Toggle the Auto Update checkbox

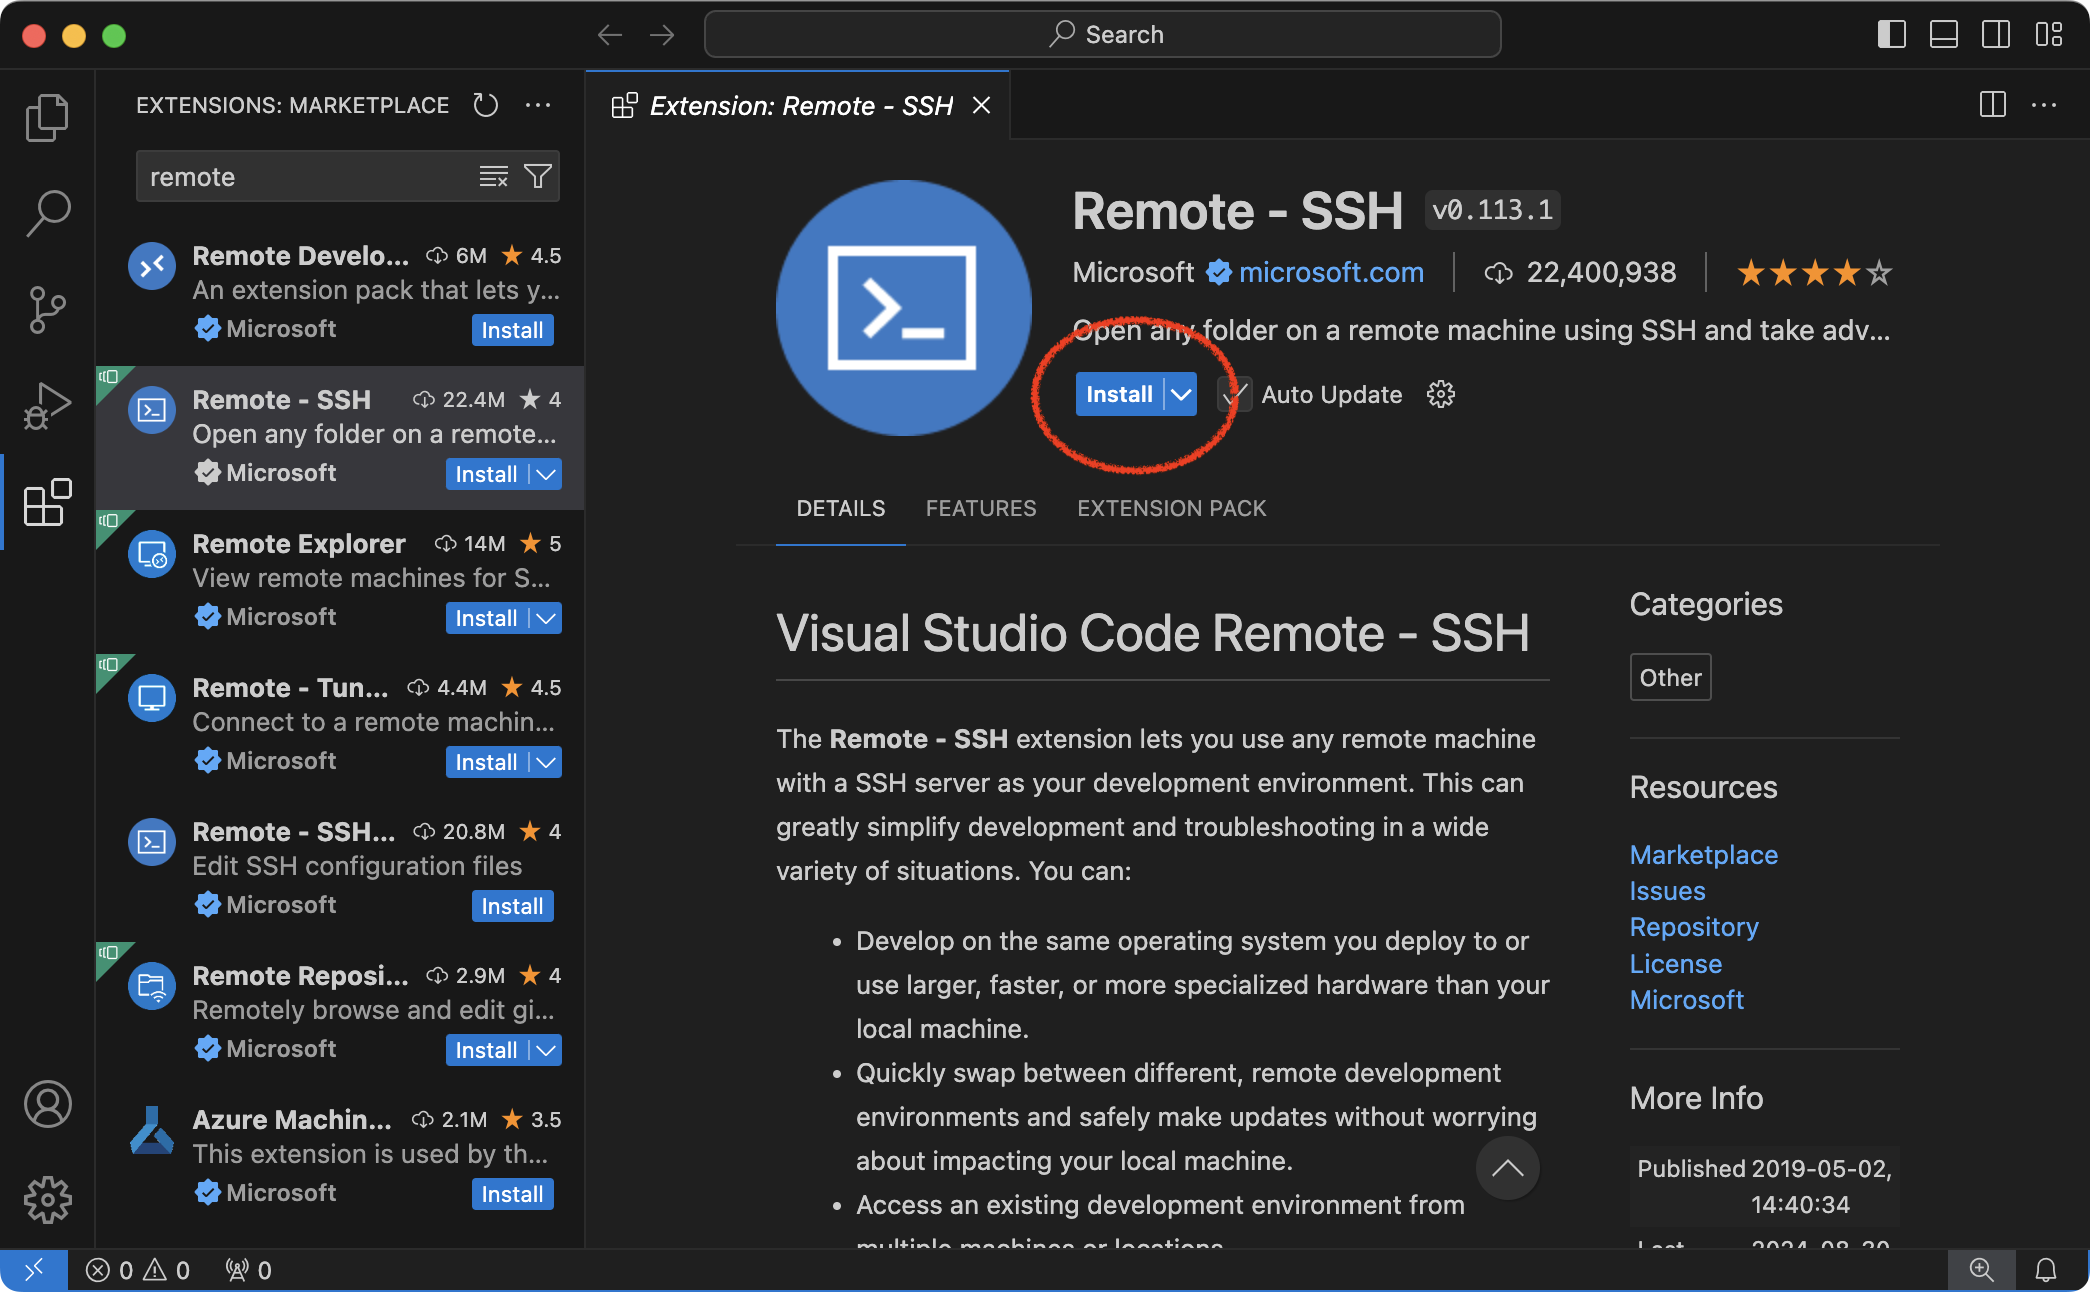click(x=1235, y=394)
